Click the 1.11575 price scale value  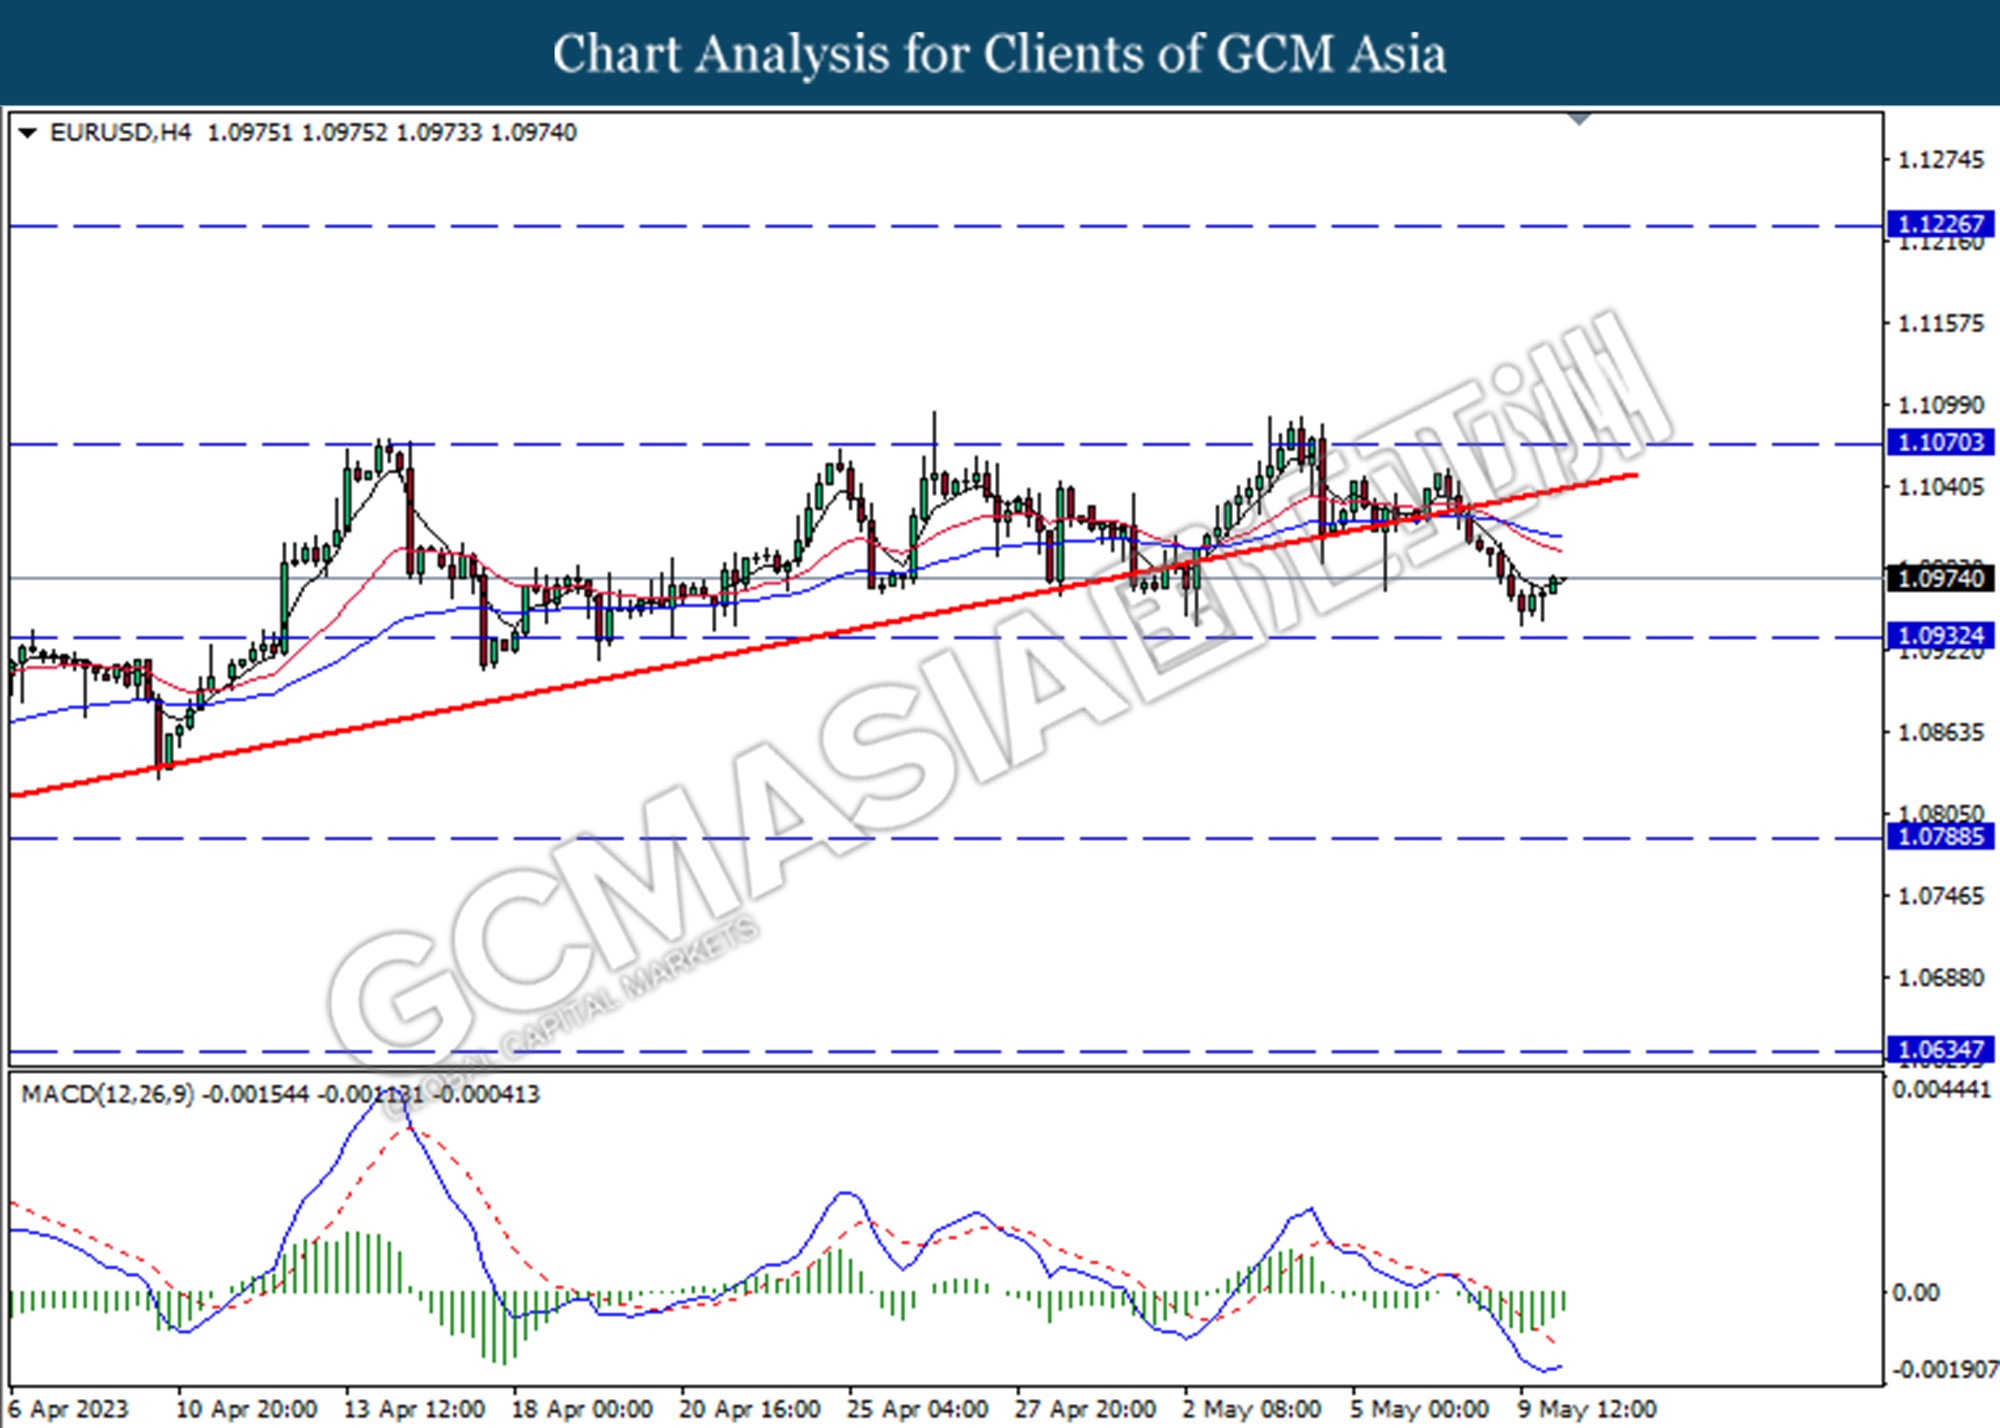coord(1940,324)
